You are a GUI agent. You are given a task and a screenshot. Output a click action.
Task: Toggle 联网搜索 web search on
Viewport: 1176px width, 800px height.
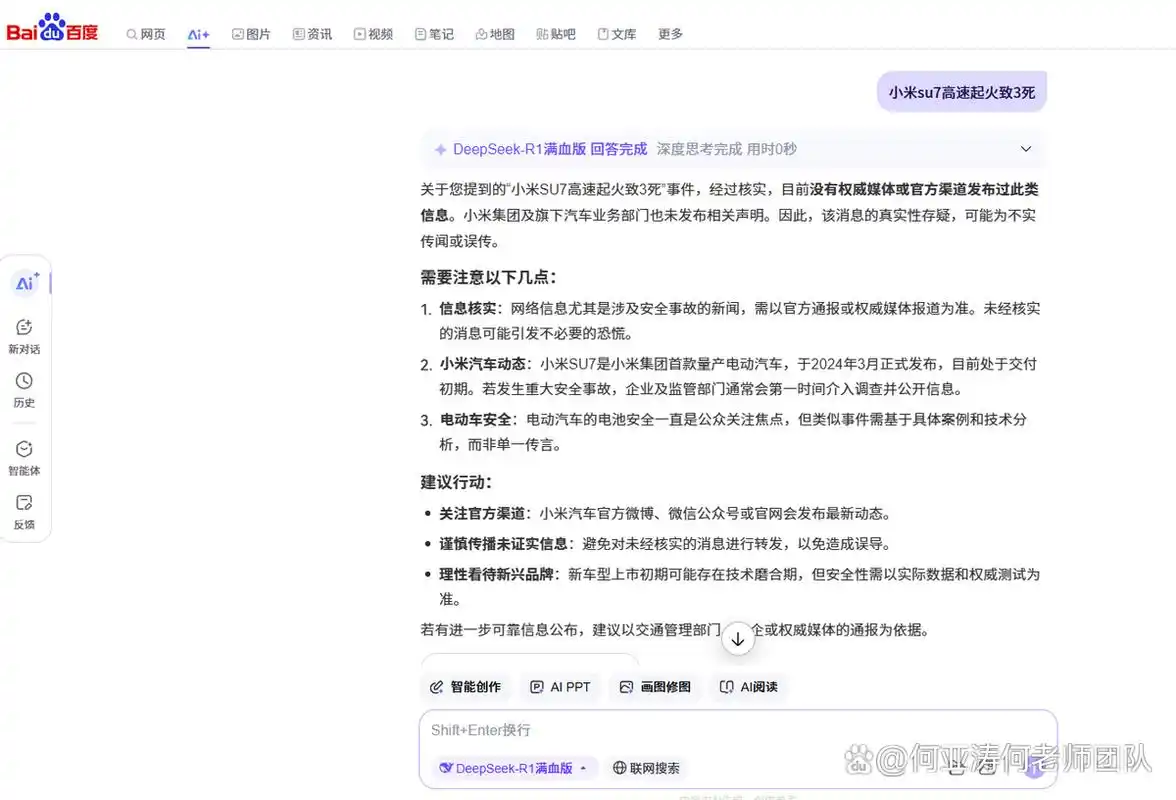(x=646, y=768)
